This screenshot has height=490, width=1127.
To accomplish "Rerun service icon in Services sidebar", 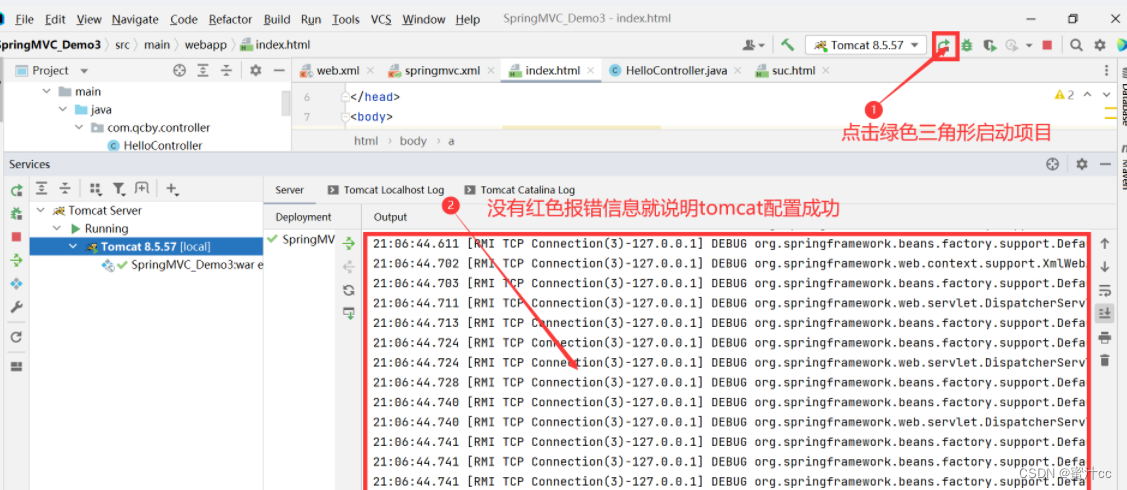I will [x=16, y=190].
